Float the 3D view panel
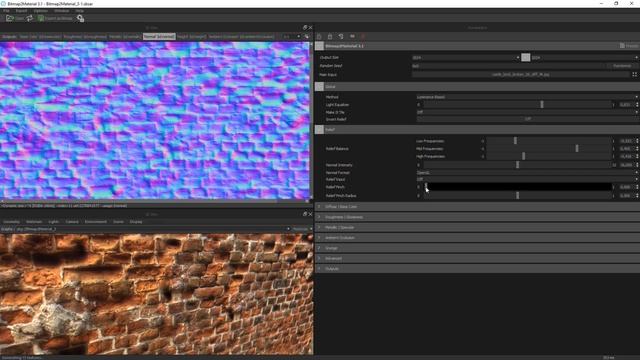640x360 pixels. pos(304,214)
